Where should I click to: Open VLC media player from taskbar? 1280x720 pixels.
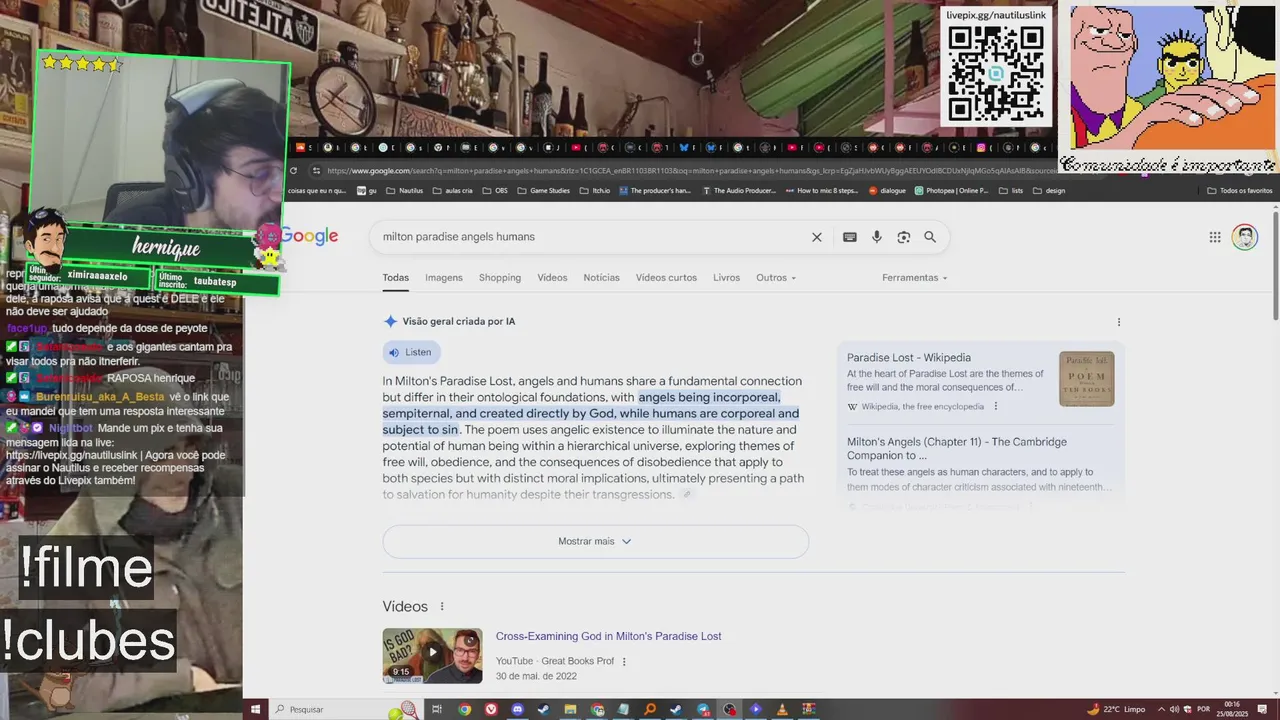click(782, 709)
